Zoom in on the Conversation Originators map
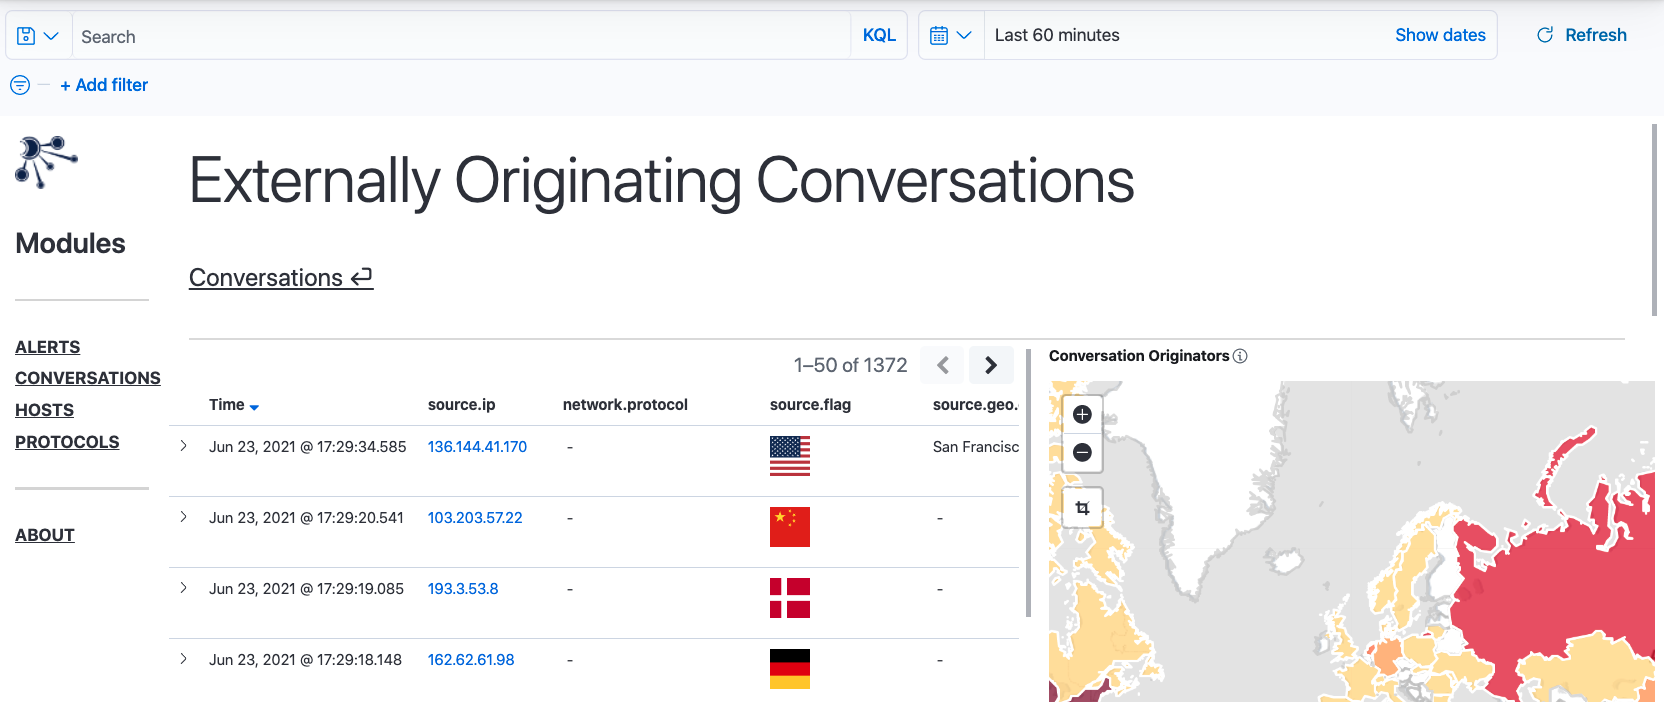 [x=1082, y=415]
